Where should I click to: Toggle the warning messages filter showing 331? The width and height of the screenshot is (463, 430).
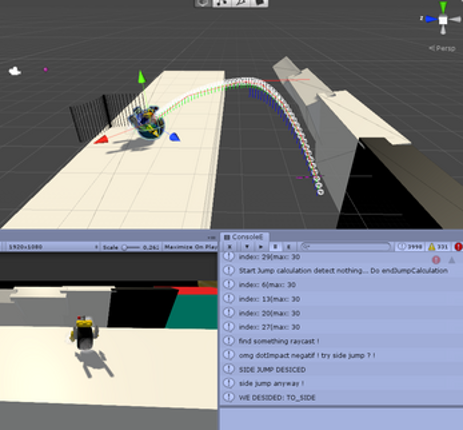(x=438, y=247)
